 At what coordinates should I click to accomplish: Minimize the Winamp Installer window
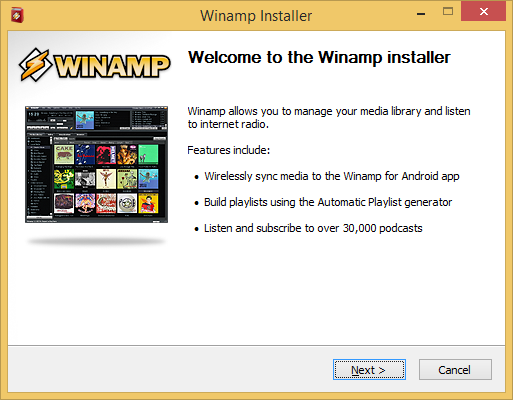(x=421, y=14)
